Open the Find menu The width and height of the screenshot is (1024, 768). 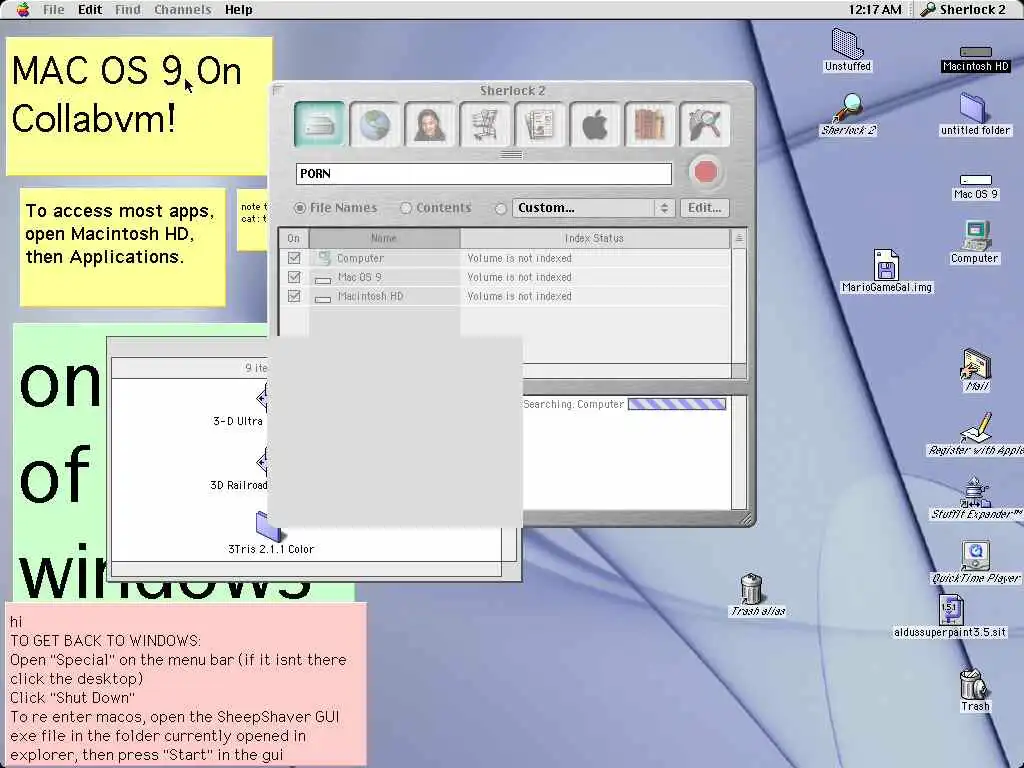[128, 9]
